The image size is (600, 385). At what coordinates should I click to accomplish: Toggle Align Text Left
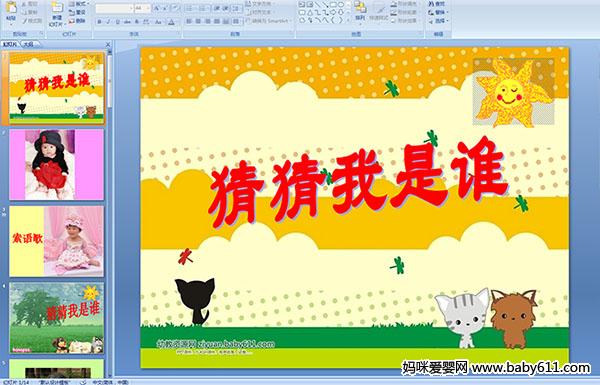(x=189, y=21)
